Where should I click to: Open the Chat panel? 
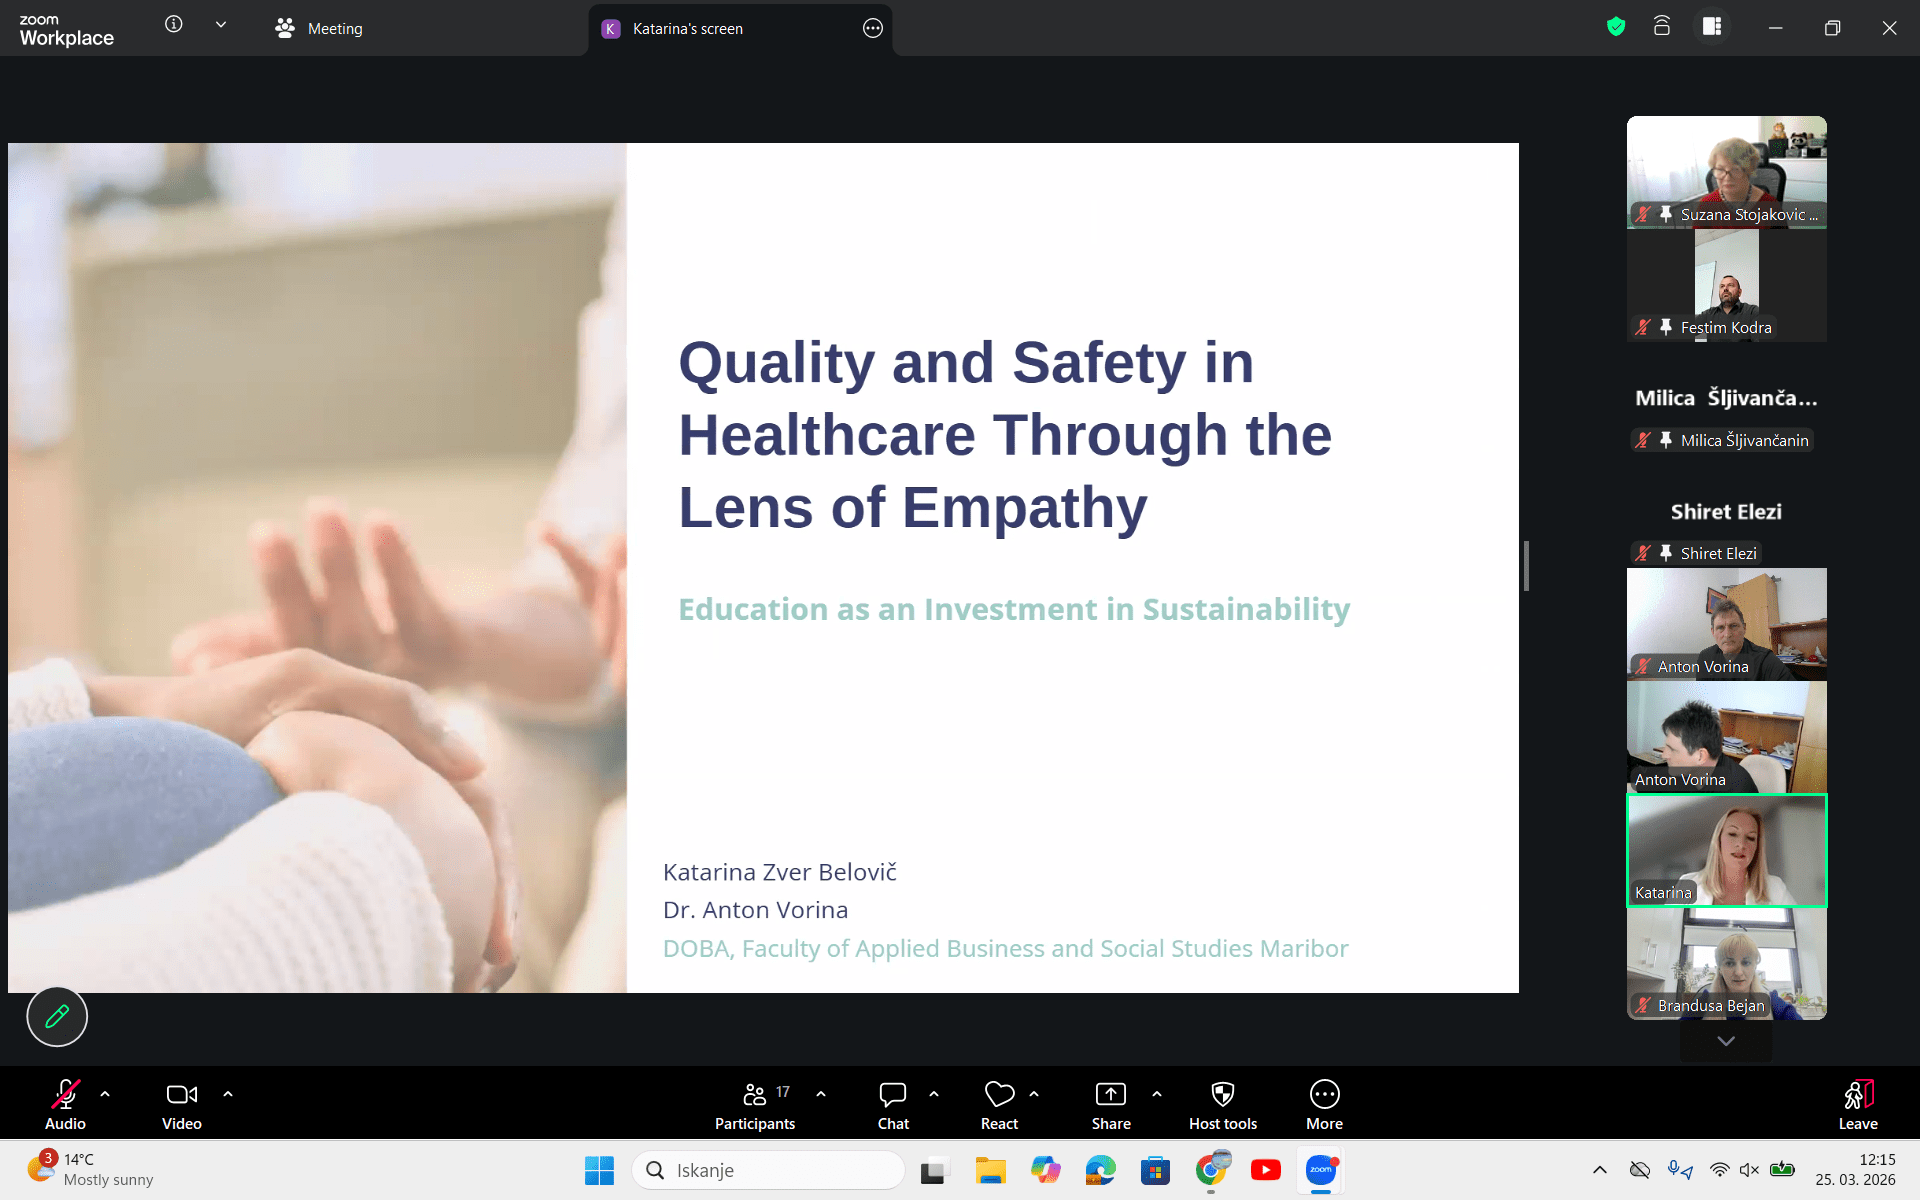892,1104
